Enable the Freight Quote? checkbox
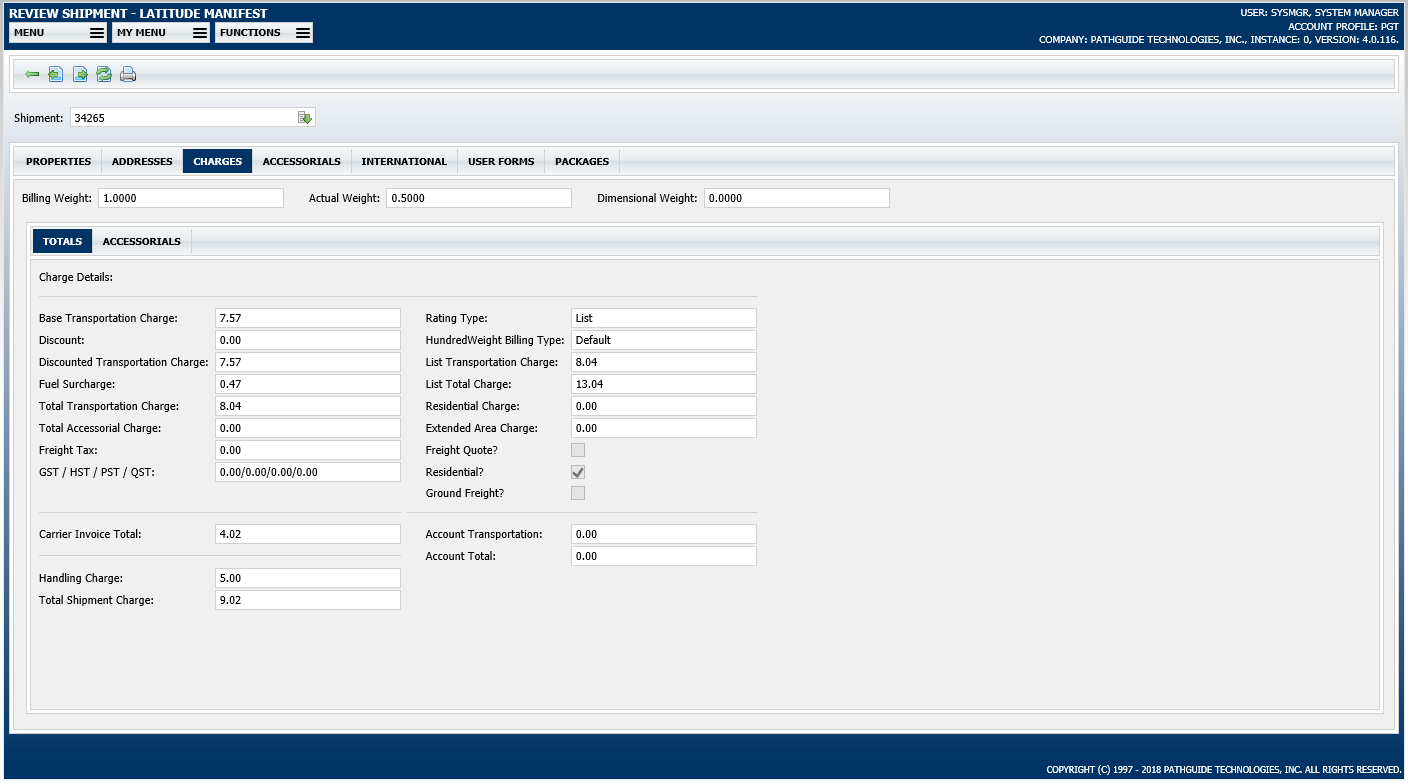 [577, 450]
